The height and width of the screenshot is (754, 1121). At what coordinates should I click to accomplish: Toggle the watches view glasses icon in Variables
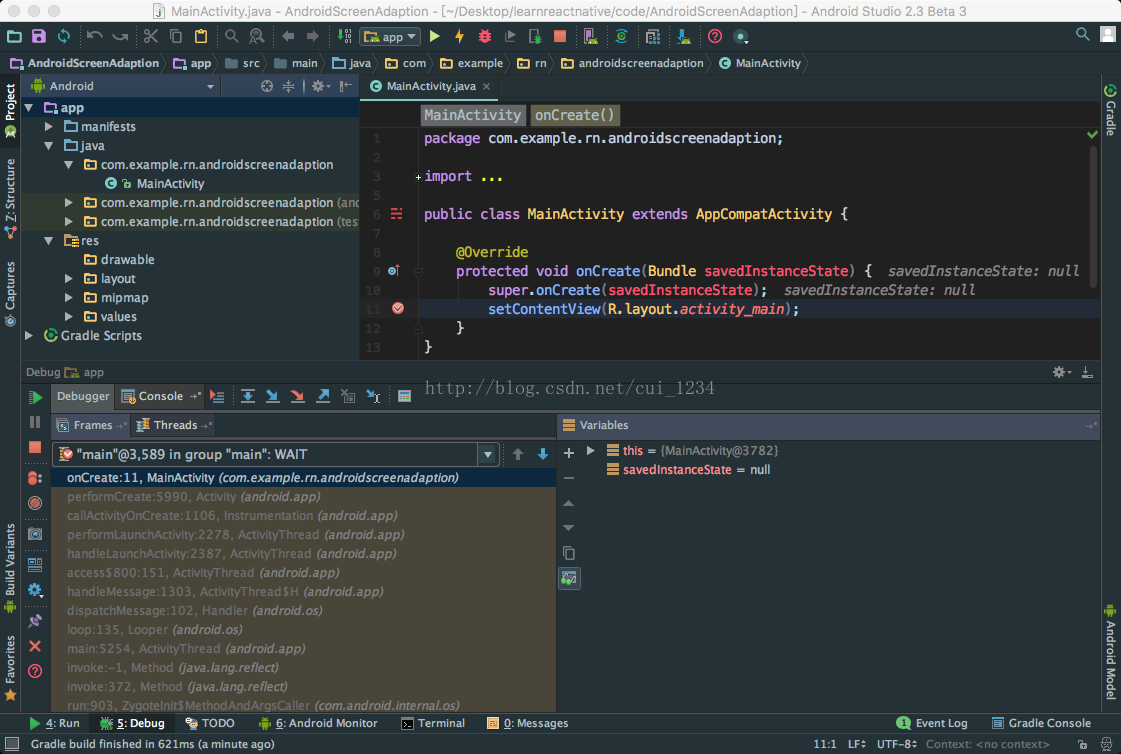coord(569,578)
